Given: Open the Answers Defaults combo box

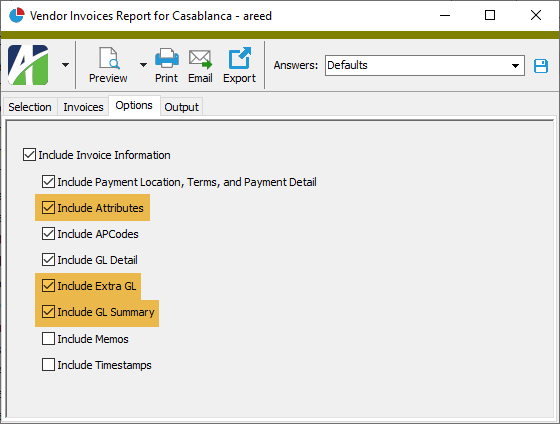Looking at the screenshot, I should tap(425, 65).
